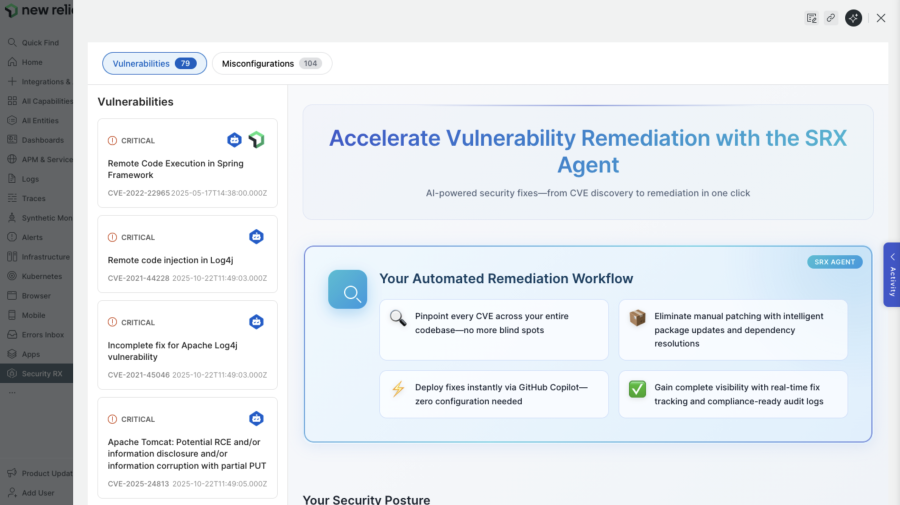Open Kubernetes in sidebar

36,277
